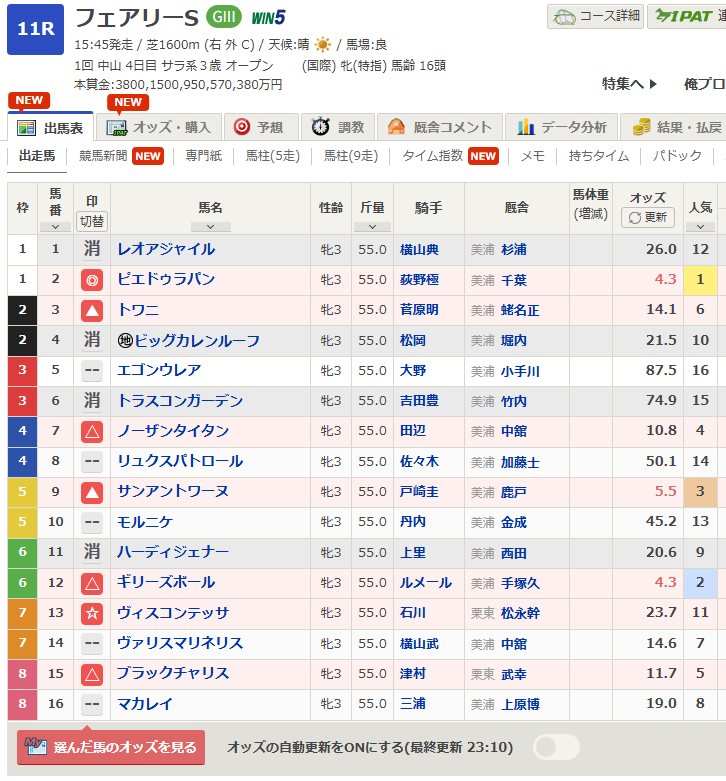The width and height of the screenshot is (726, 781).
Task: Select the 専門紙 sub-tab
Action: pos(204,156)
